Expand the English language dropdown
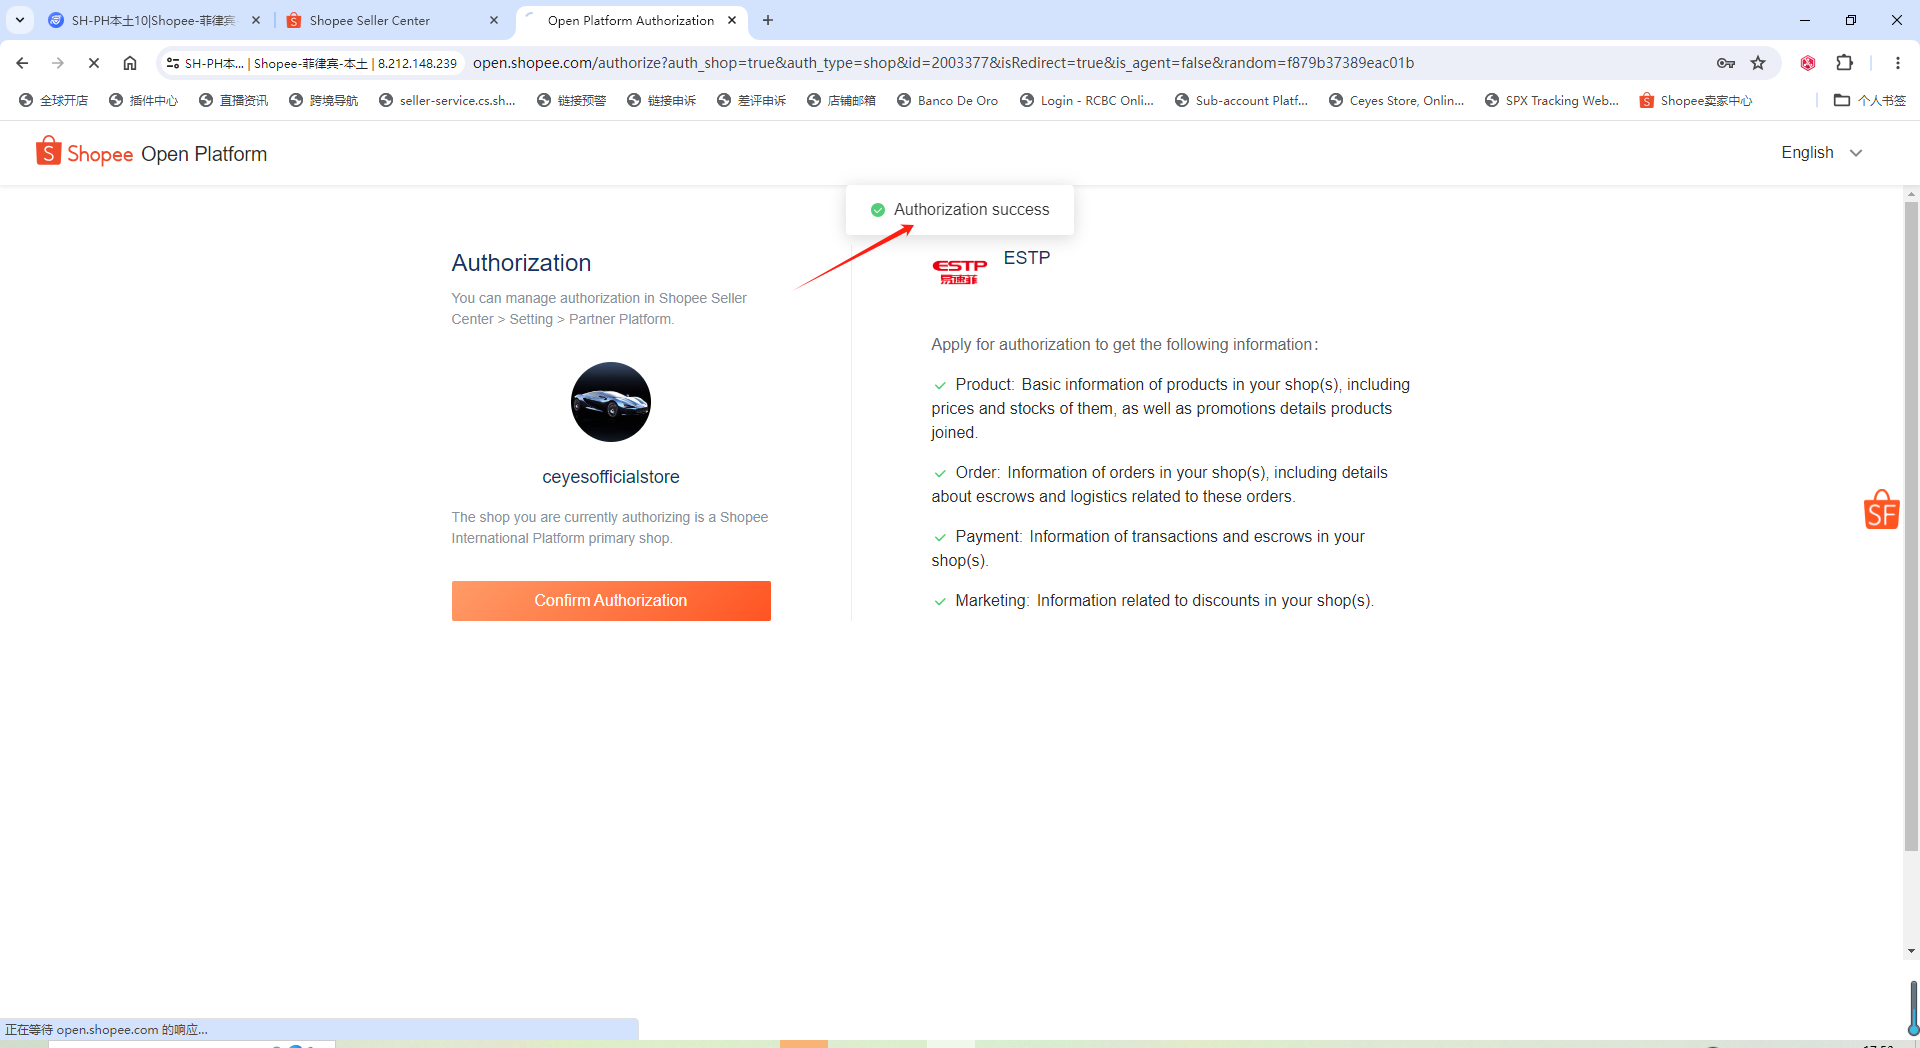1920x1048 pixels. (x=1821, y=153)
